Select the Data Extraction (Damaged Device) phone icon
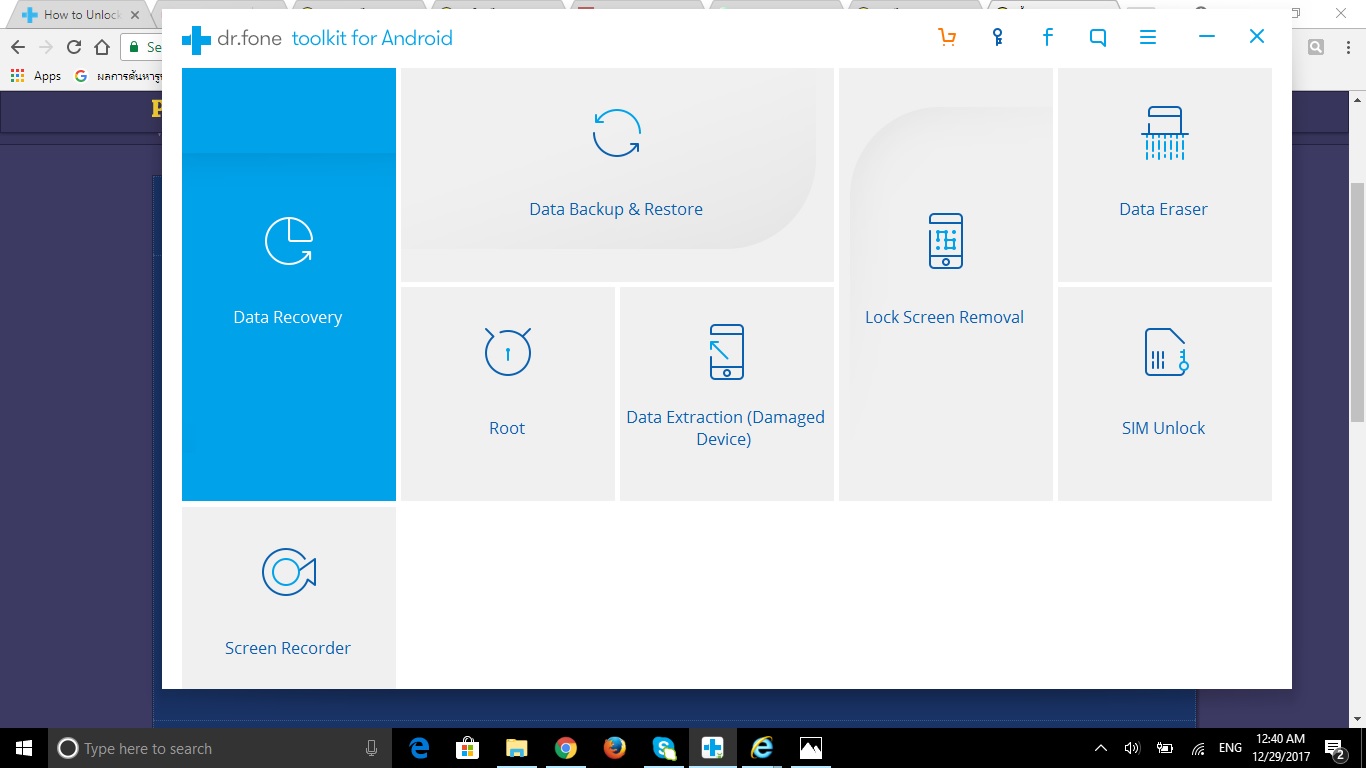Screen dimensions: 1366x768 coord(727,352)
